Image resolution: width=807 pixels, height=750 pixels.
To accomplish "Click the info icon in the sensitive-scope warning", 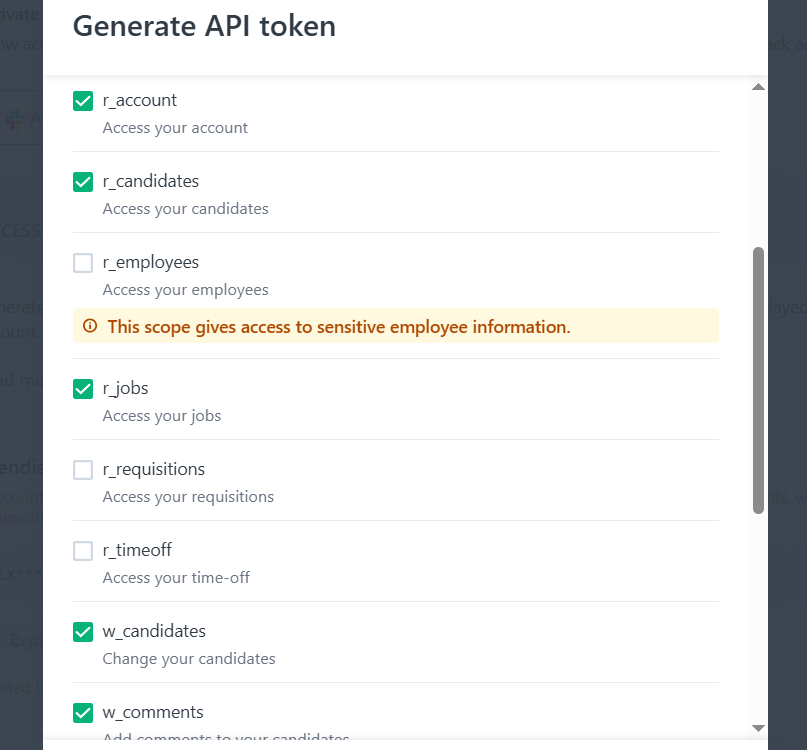I will pyautogui.click(x=90, y=326).
